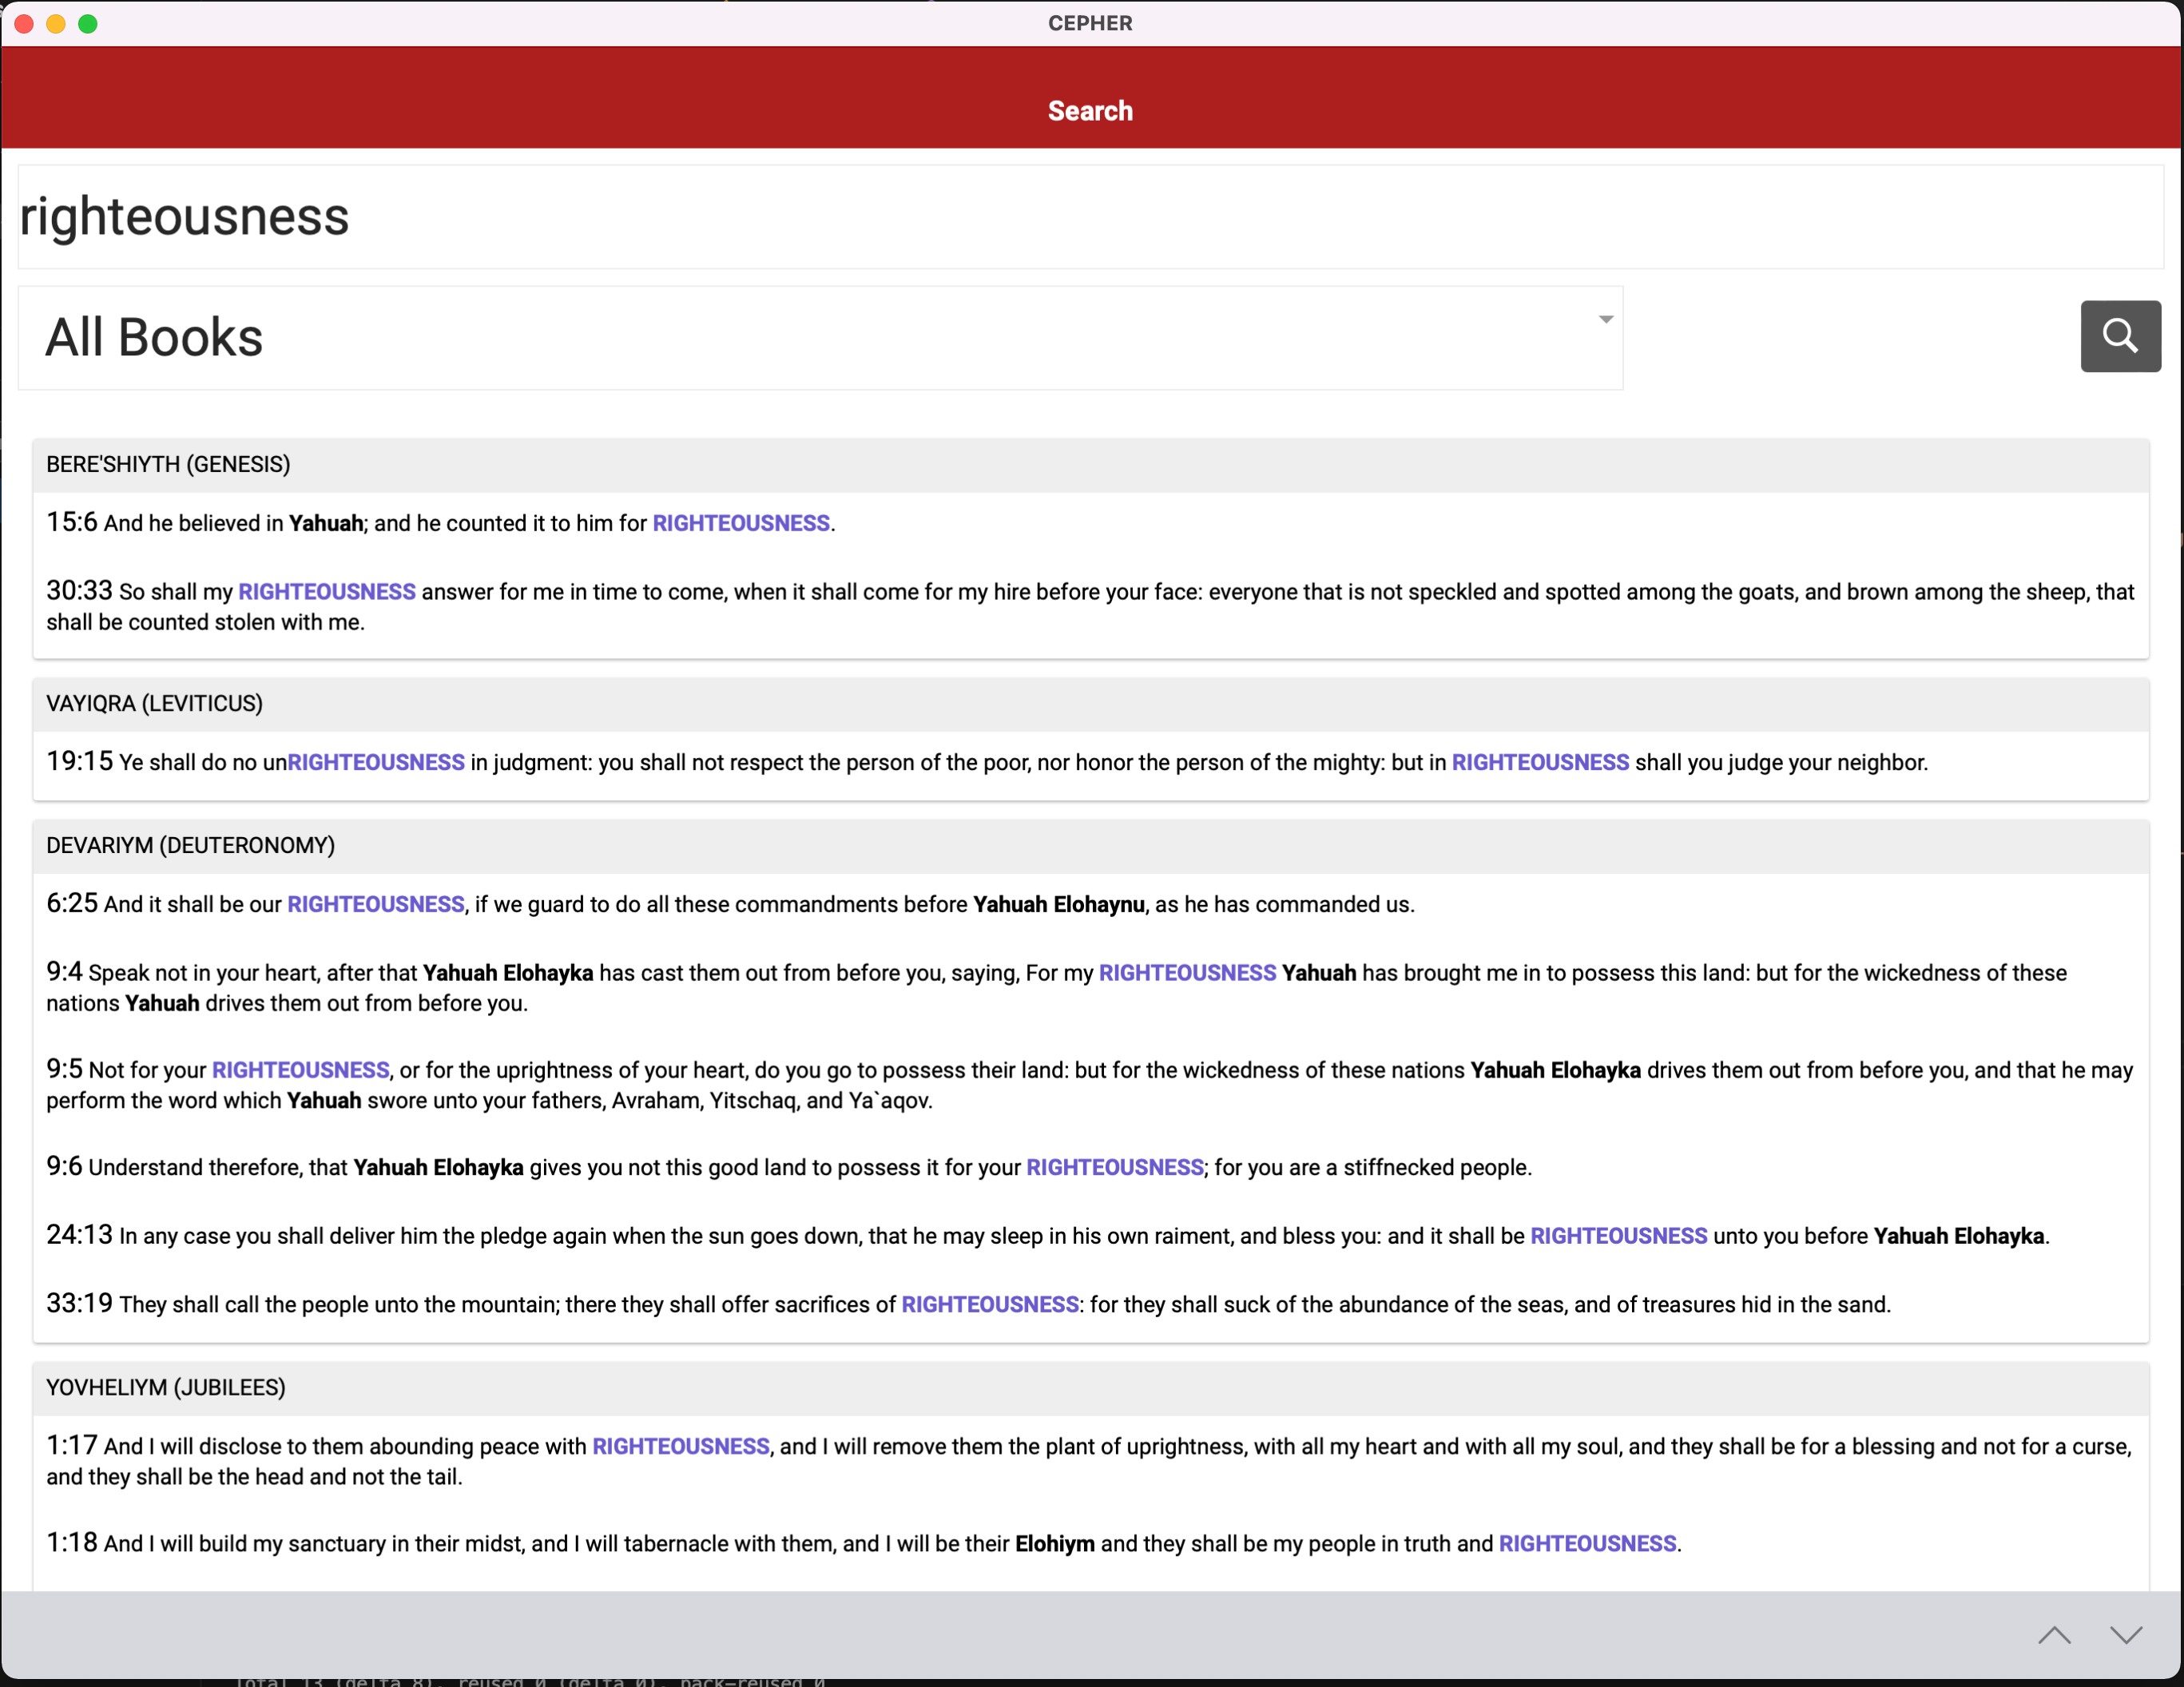Click the Search header title

pos(1090,111)
